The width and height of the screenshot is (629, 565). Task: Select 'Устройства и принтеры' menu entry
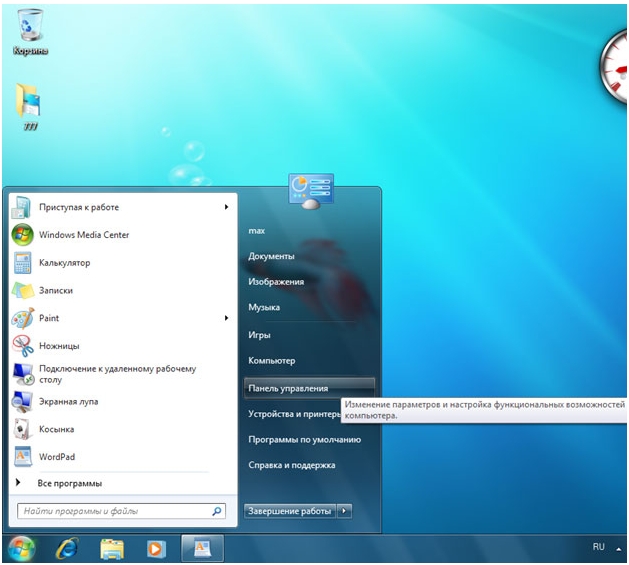click(x=295, y=414)
